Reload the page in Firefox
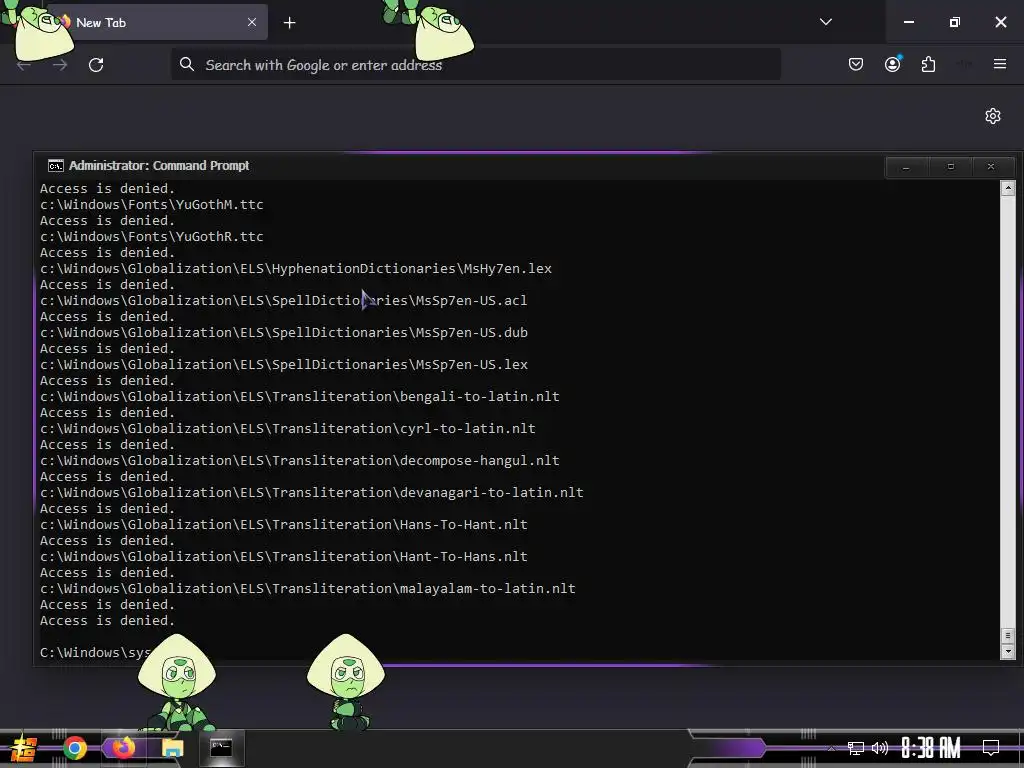Image resolution: width=1024 pixels, height=768 pixels. point(96,65)
